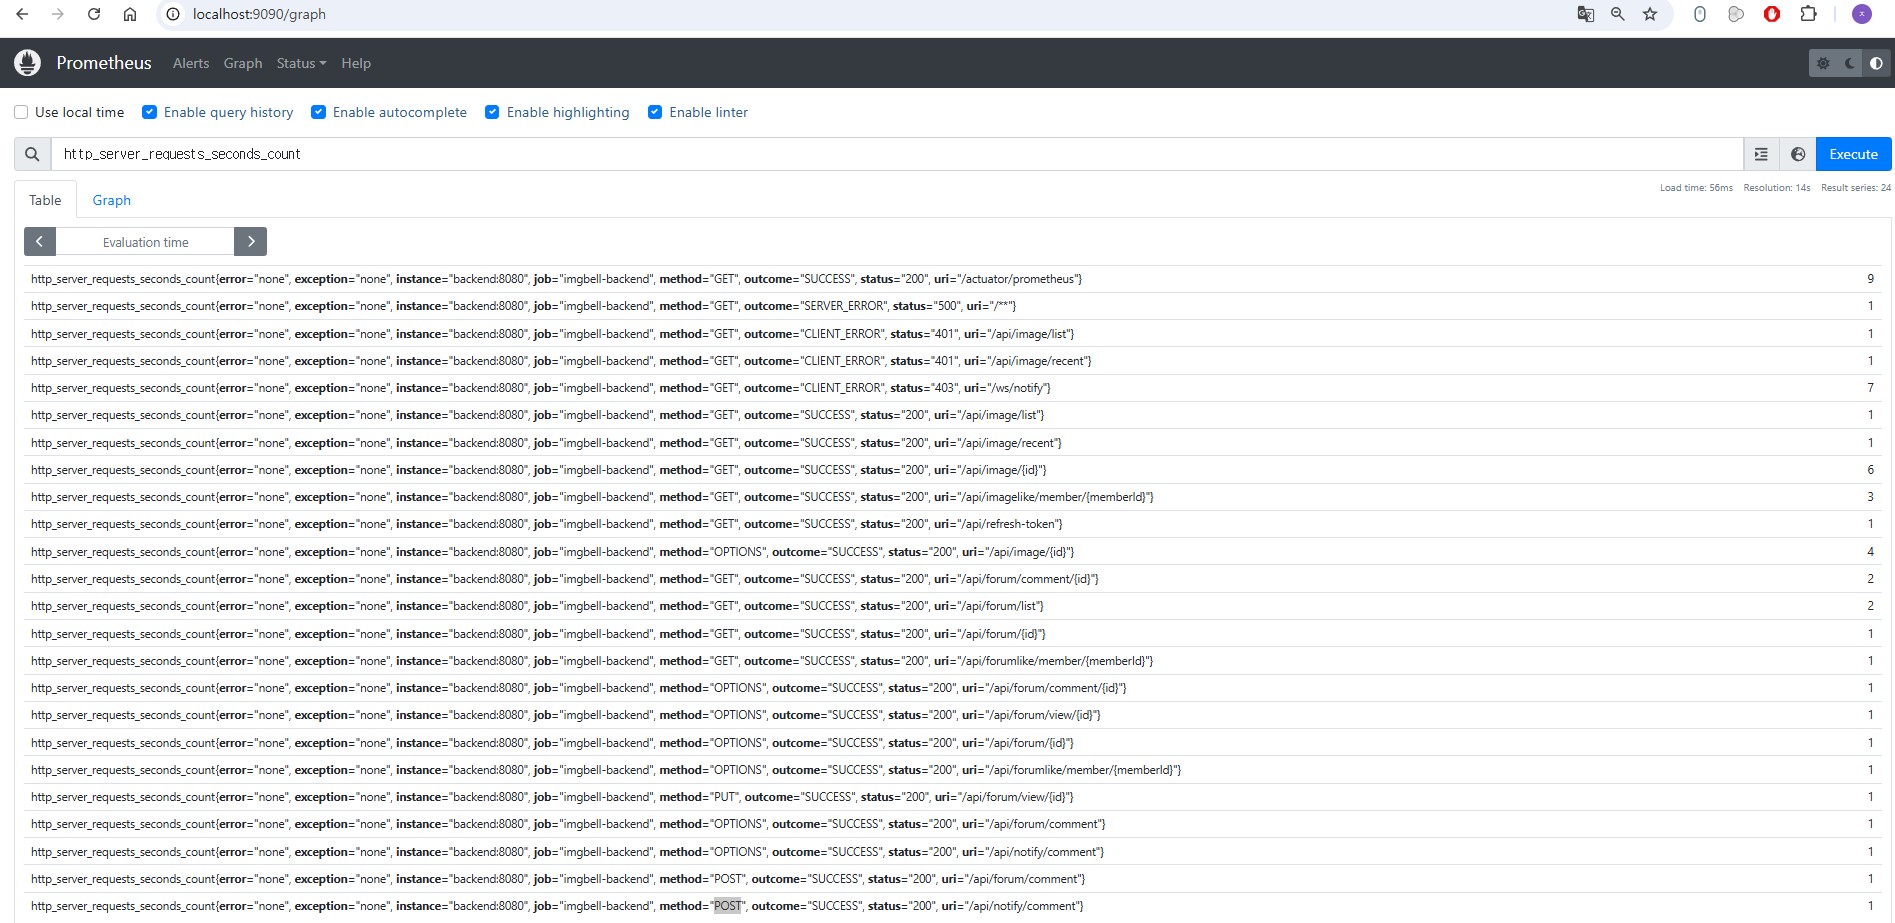Click the format expression icon
The image size is (1895, 923).
click(x=1761, y=154)
